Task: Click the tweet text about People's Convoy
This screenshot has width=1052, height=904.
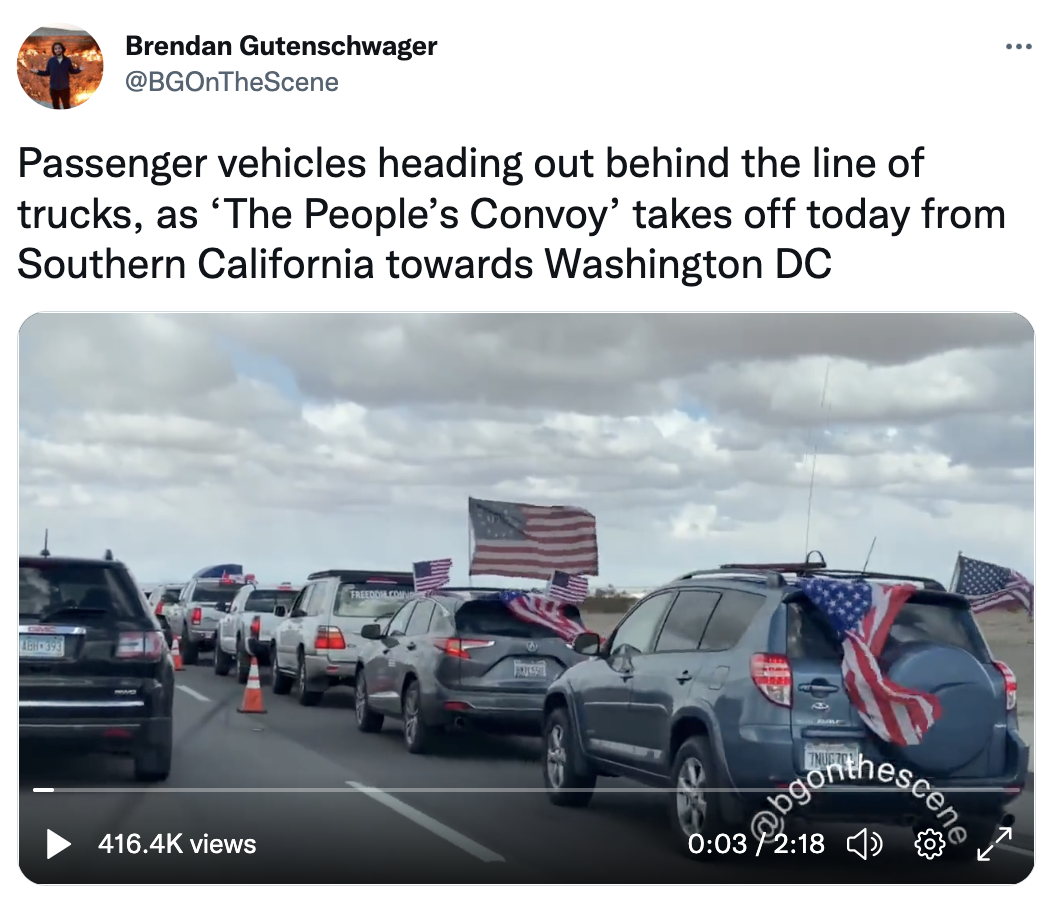Action: point(511,213)
